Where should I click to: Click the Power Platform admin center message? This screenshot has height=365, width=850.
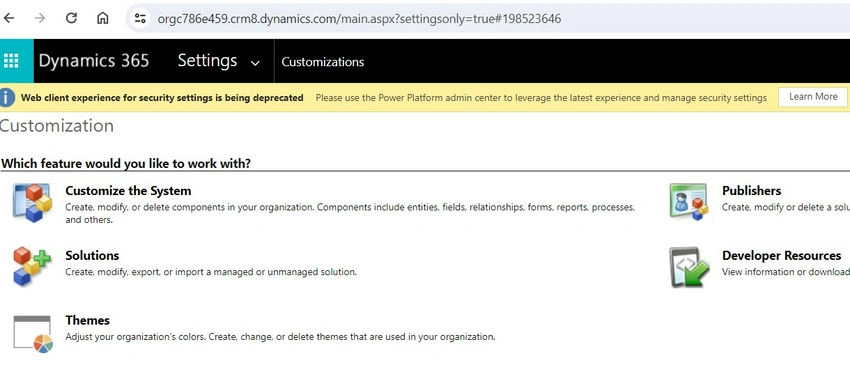(x=541, y=98)
